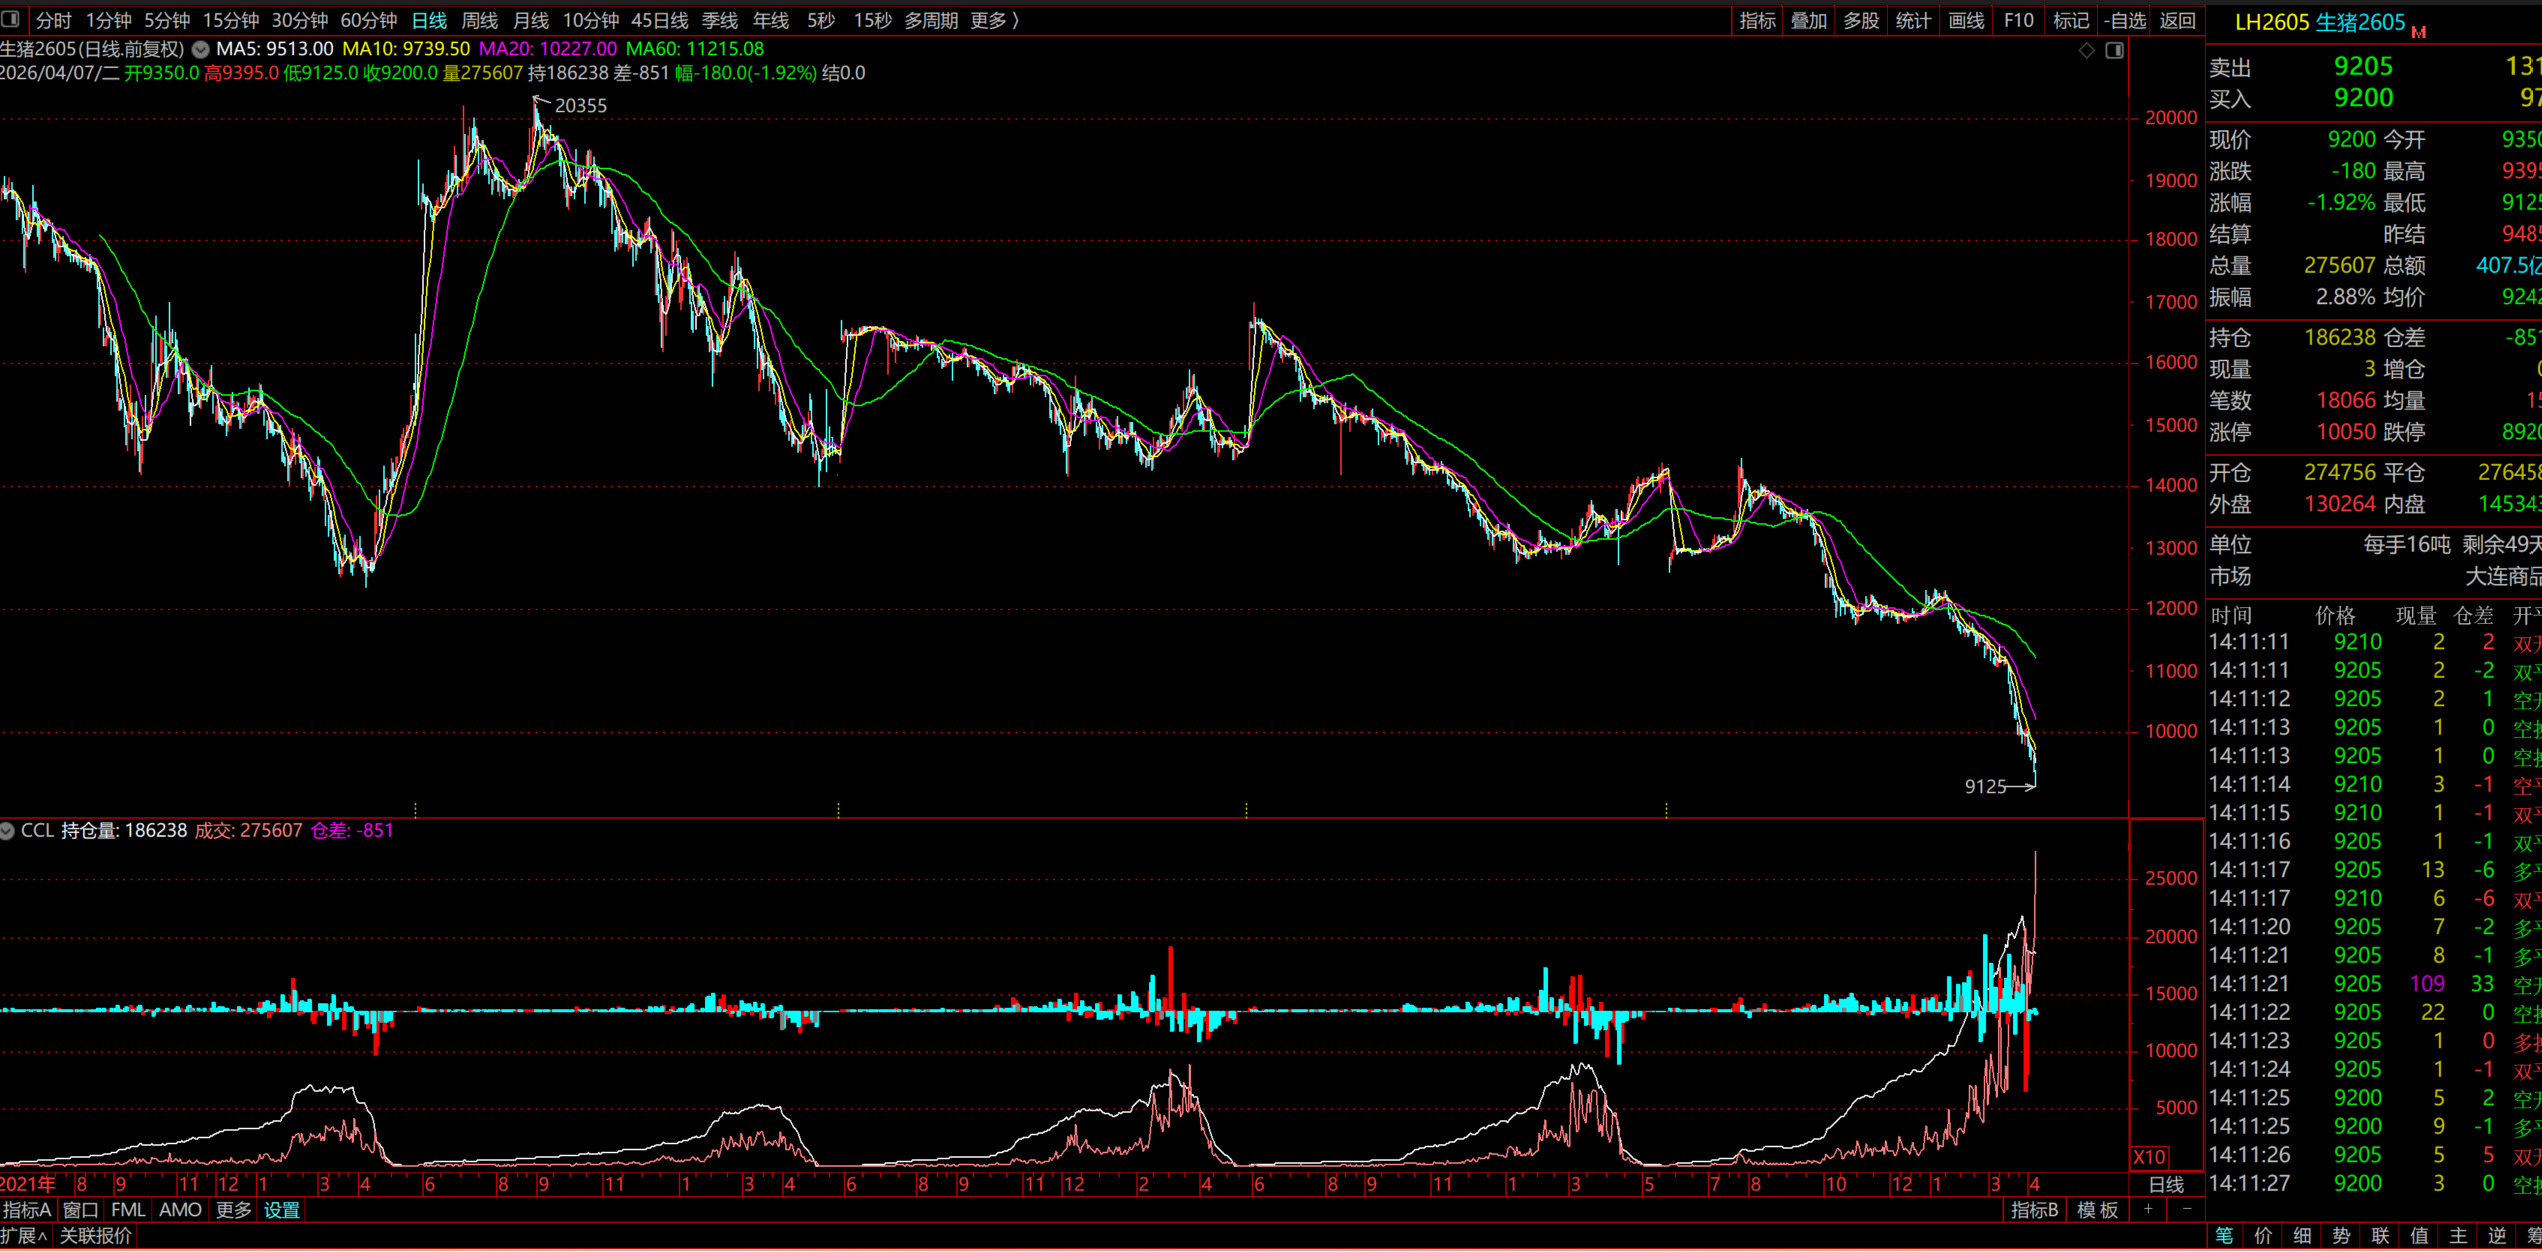Click the MA20 magenta indicator label
The height and width of the screenshot is (1252, 2542).
point(547,48)
